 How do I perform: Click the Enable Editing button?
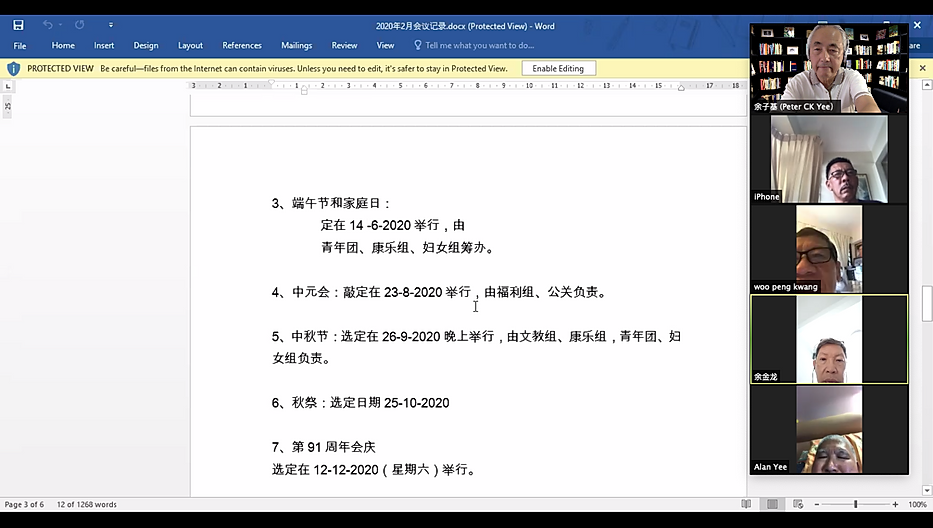coord(558,68)
